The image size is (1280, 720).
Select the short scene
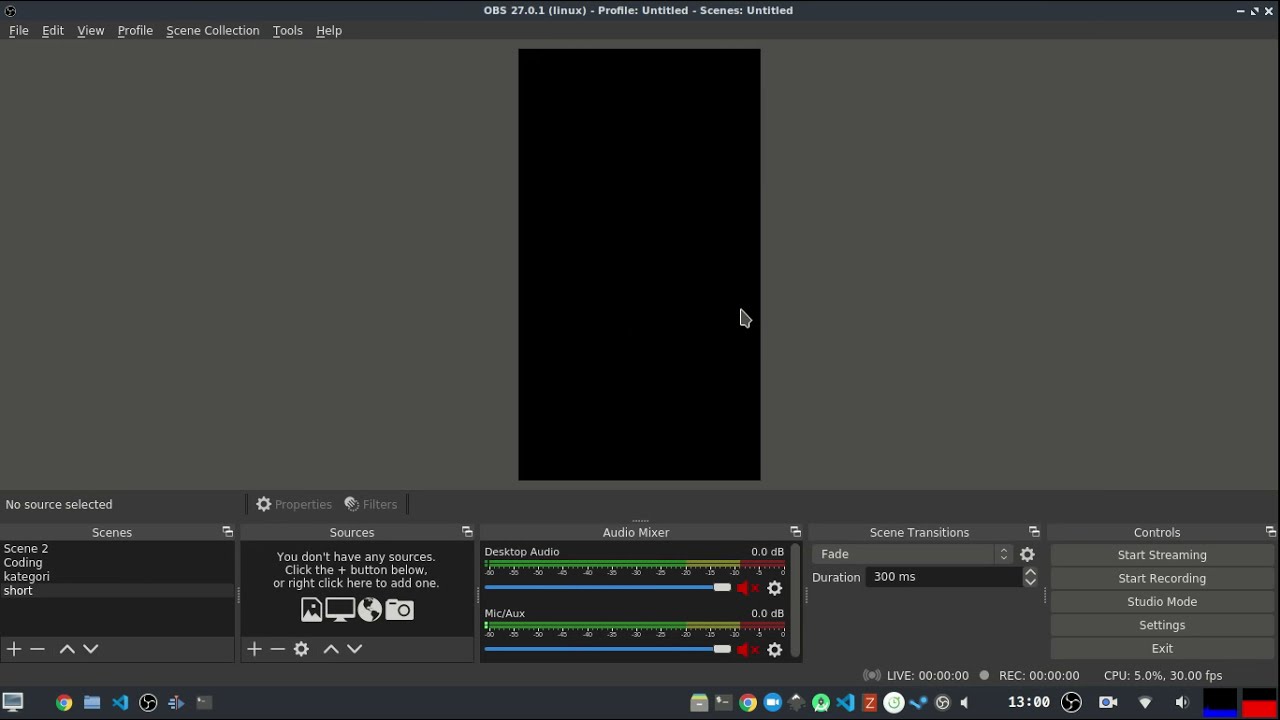[x=118, y=591]
